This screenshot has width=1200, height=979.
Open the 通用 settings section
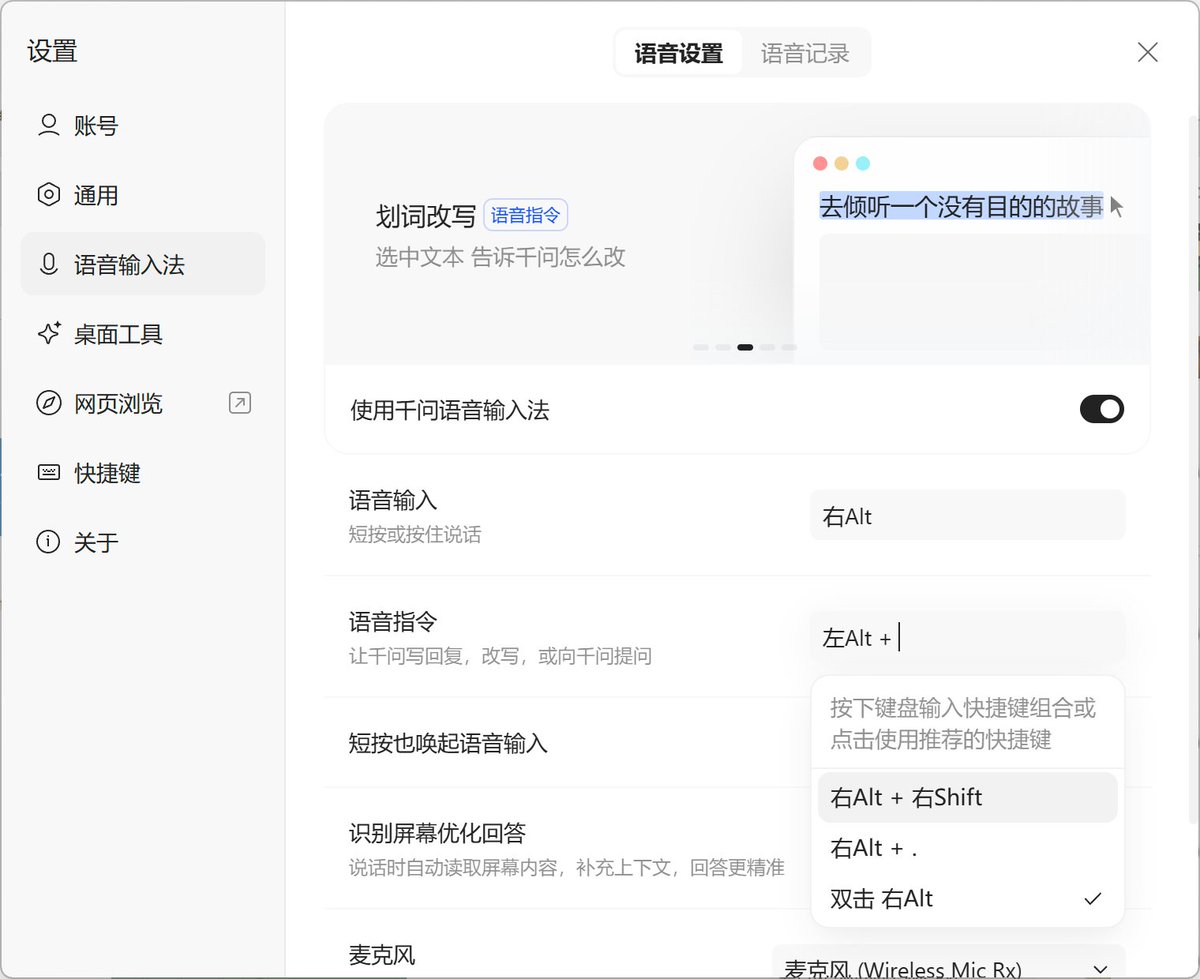pyautogui.click(x=143, y=195)
